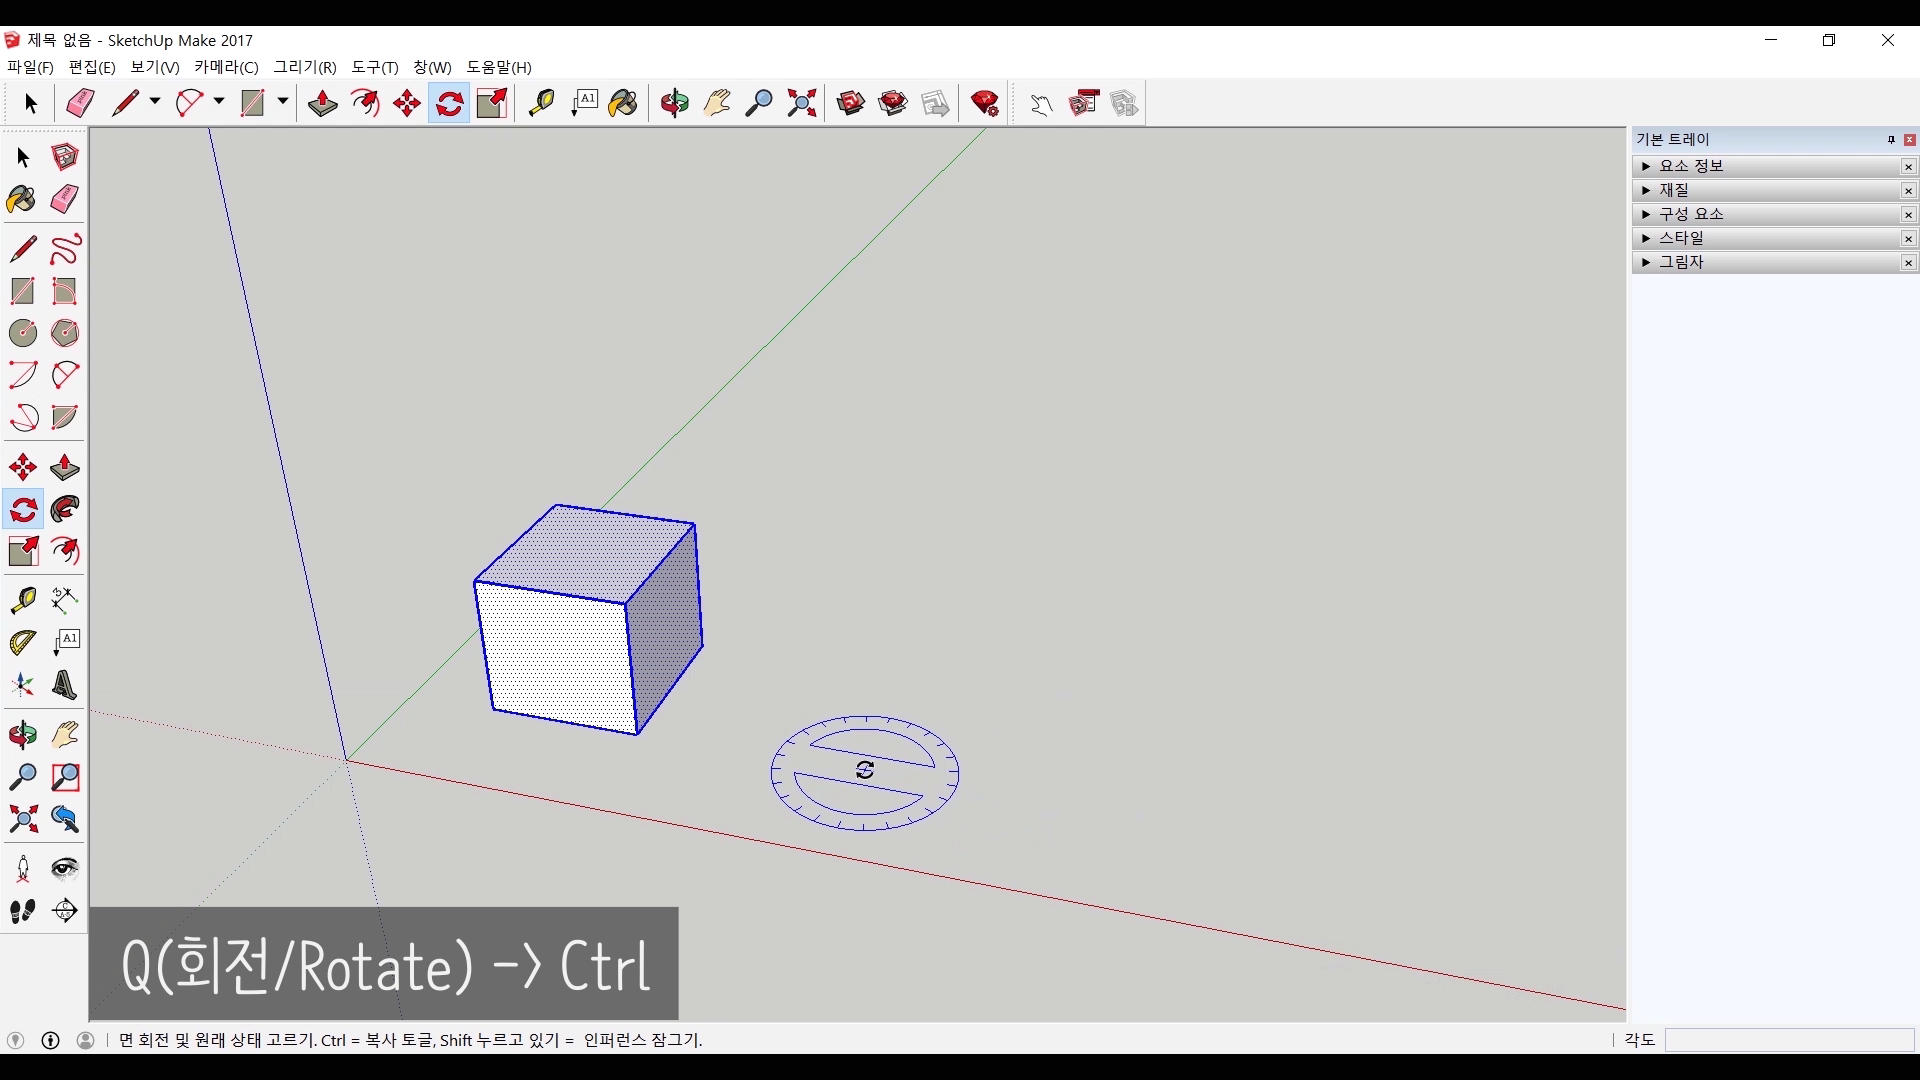
Task: Choose the Follow Me tool
Action: tap(65, 509)
